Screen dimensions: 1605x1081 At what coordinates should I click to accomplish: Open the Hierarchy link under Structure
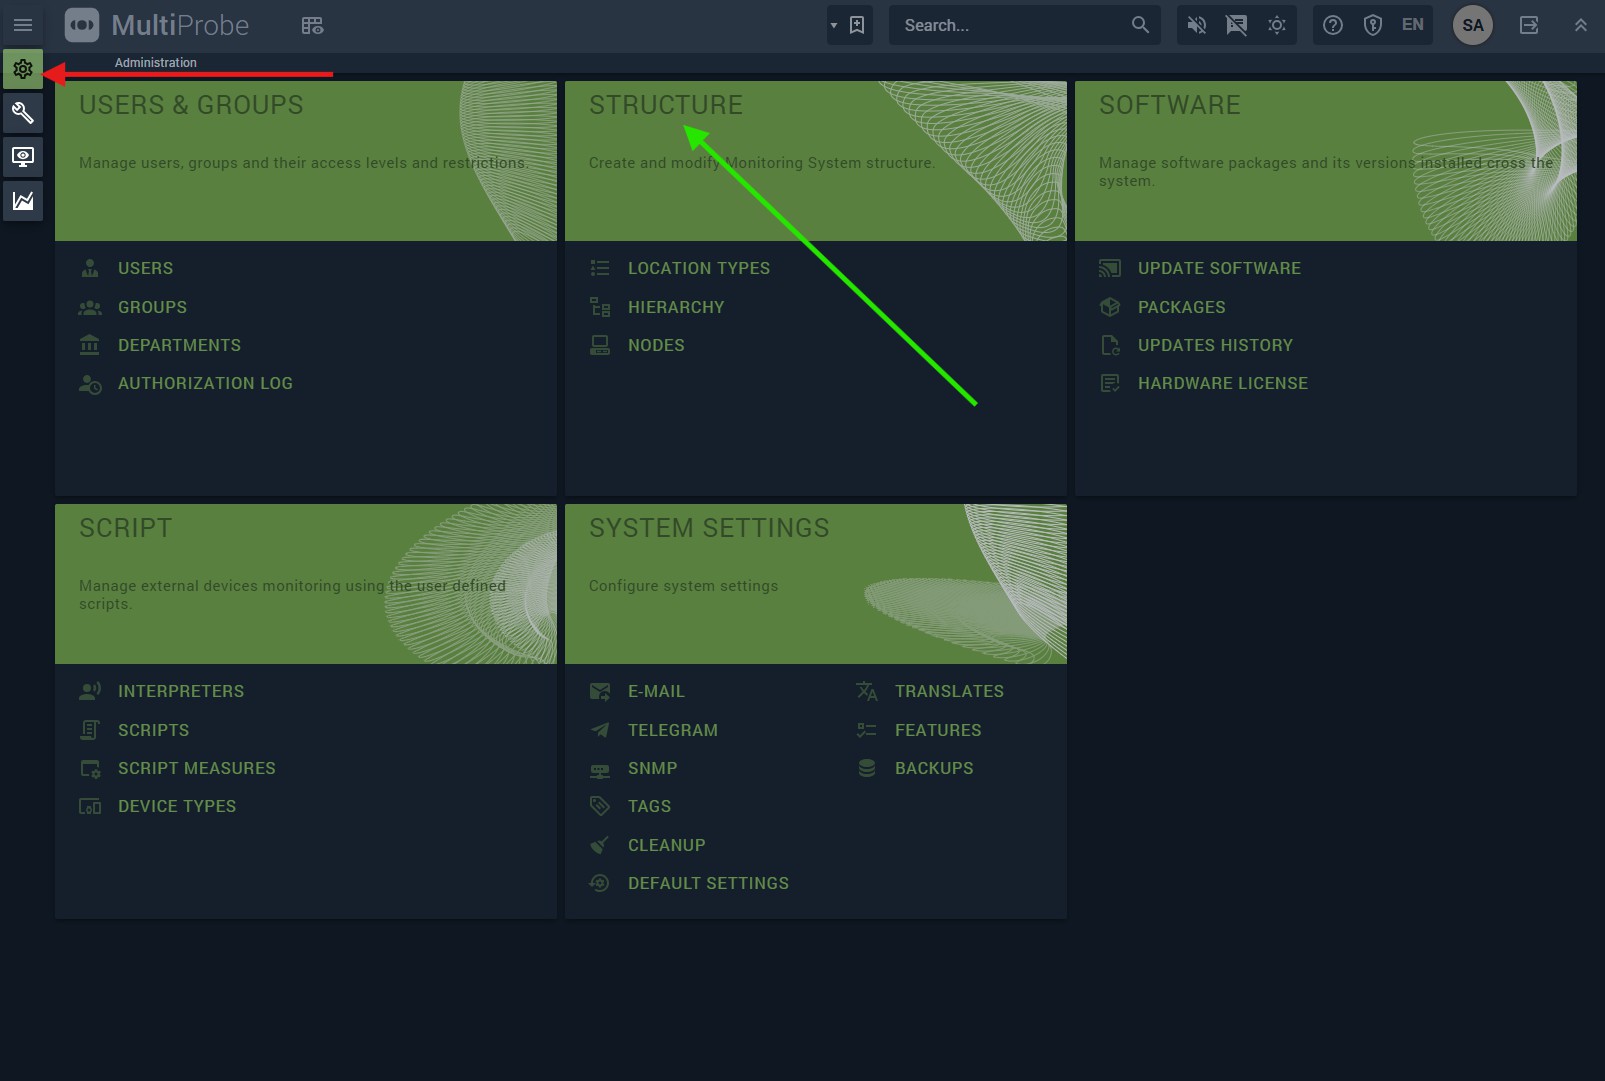point(675,307)
